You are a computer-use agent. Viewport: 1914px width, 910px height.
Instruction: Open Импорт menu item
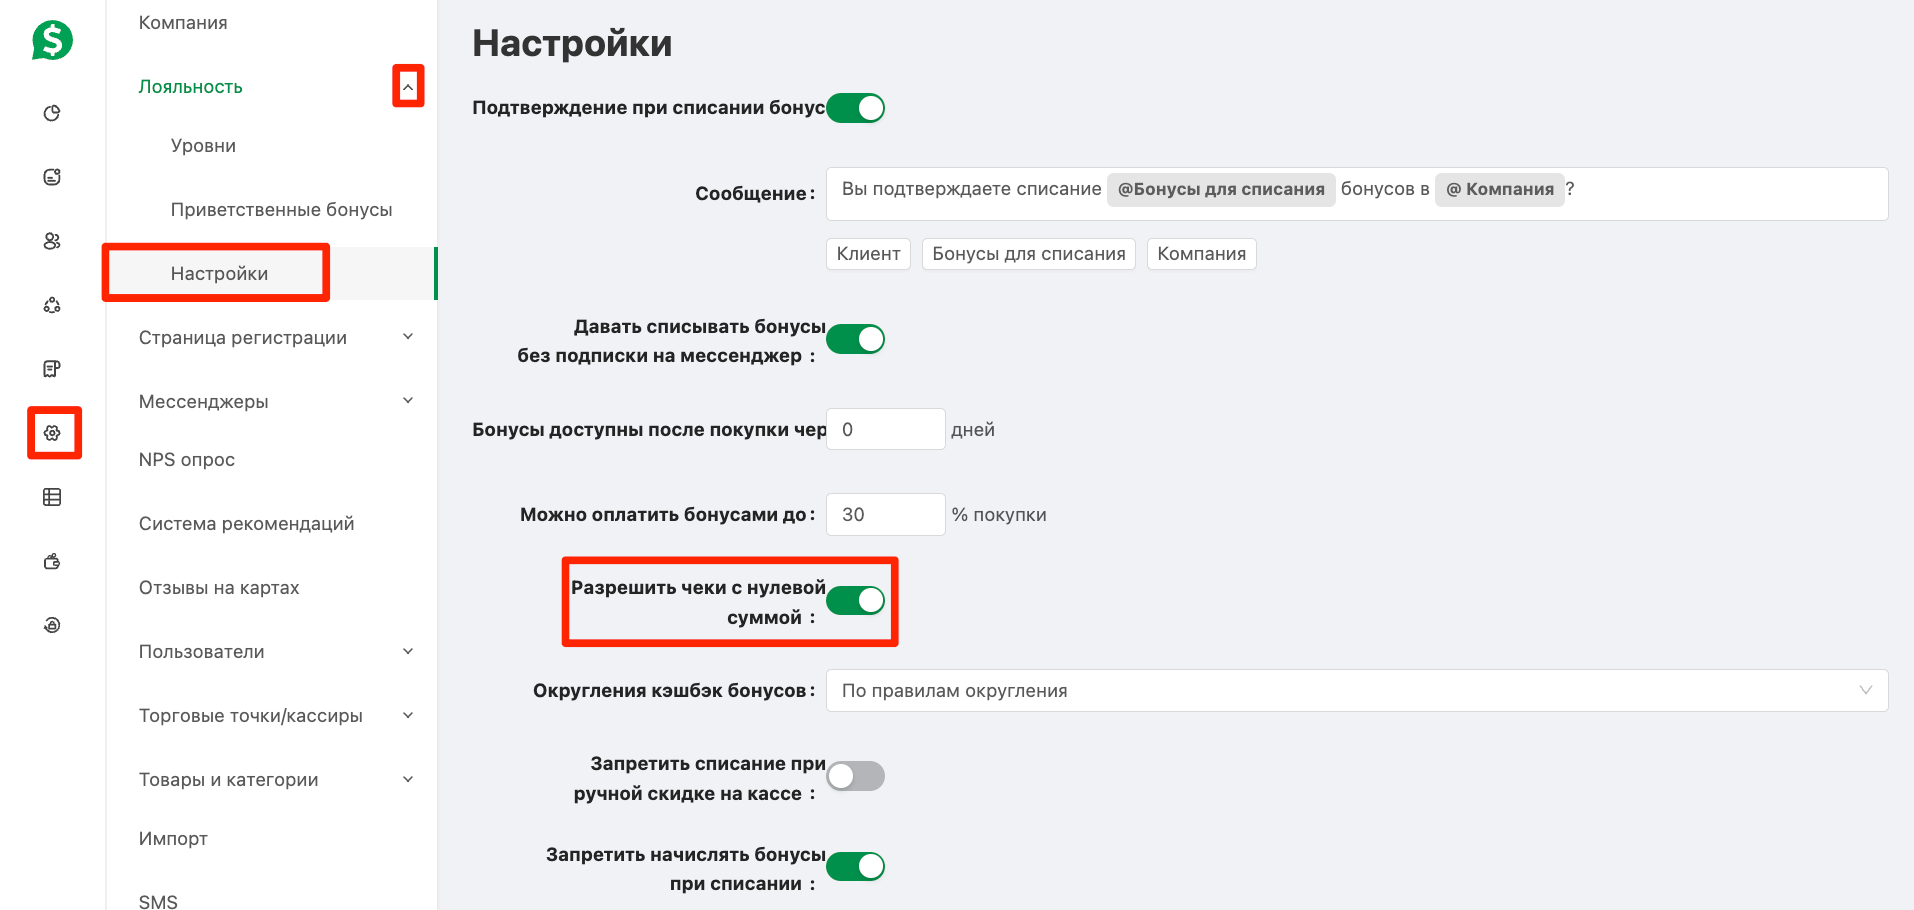click(x=173, y=839)
